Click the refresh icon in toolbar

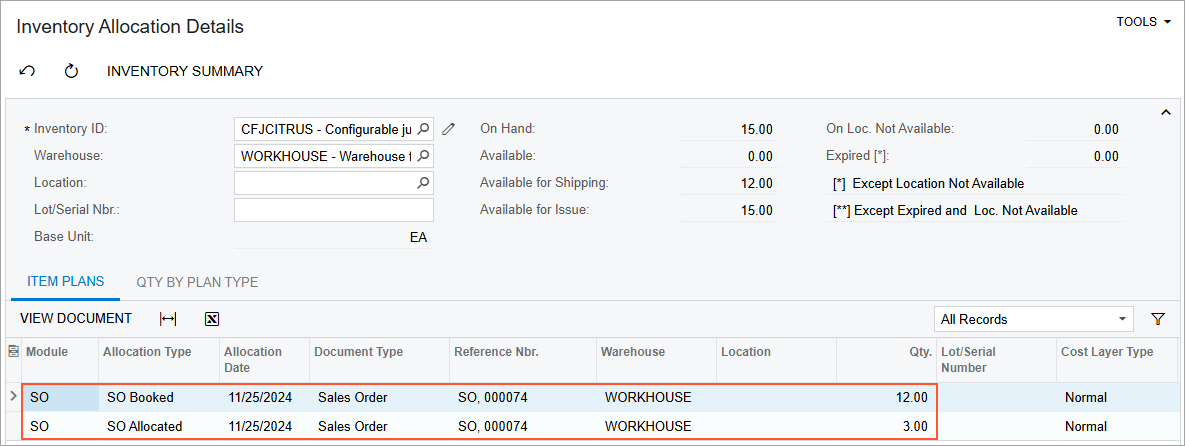click(71, 71)
